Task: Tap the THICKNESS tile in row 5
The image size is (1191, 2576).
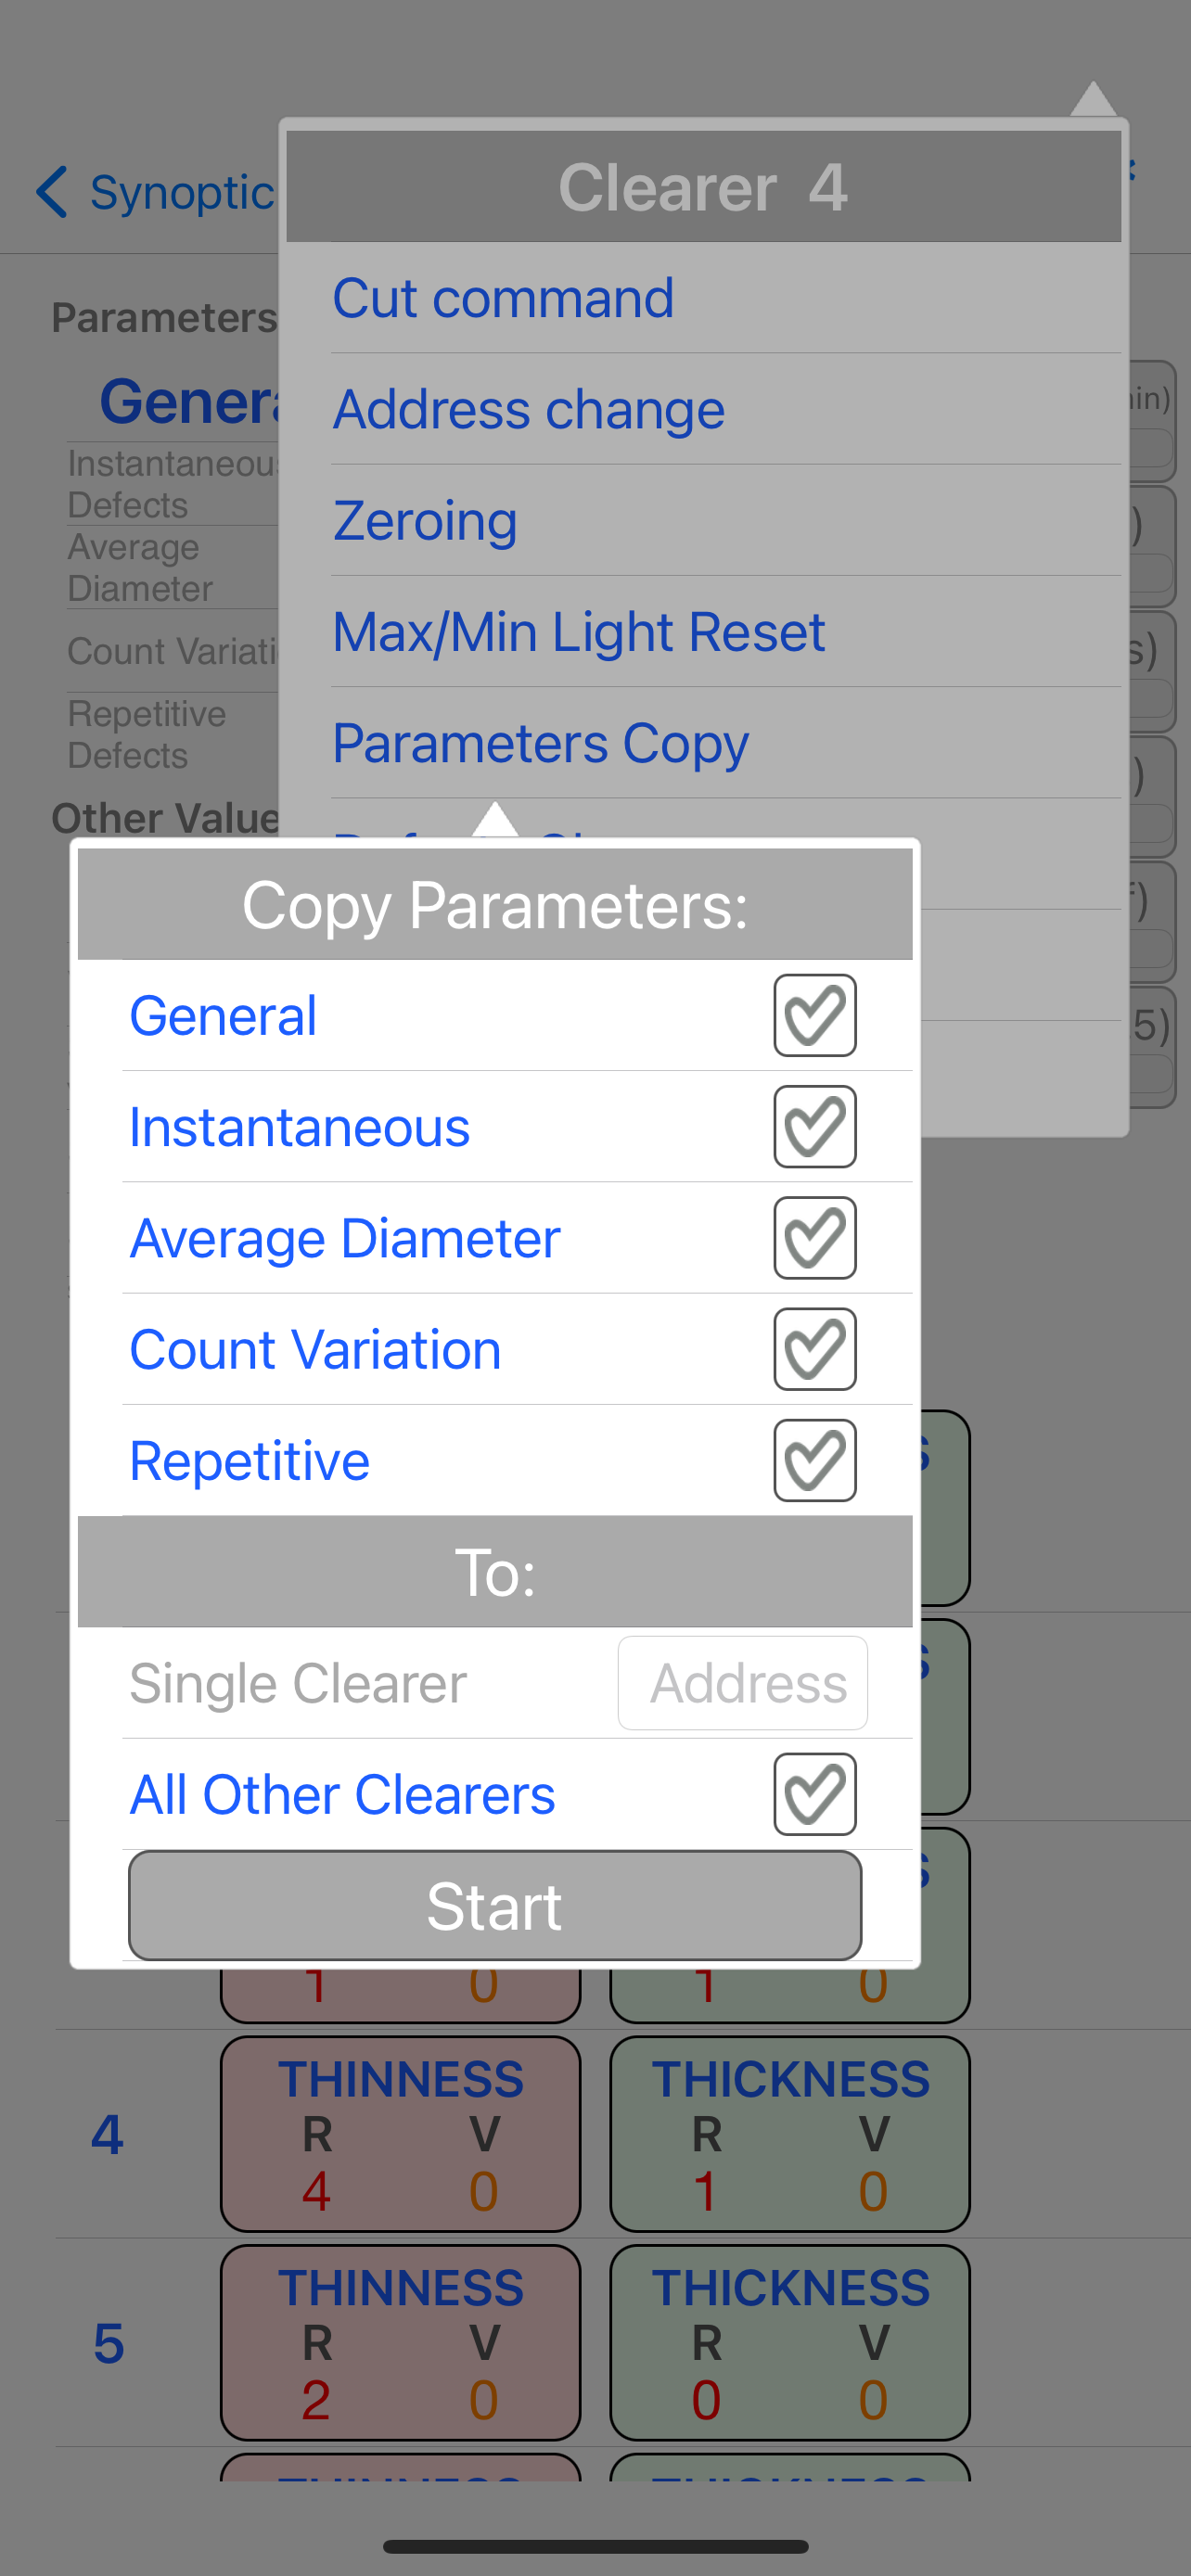Action: click(x=789, y=2341)
